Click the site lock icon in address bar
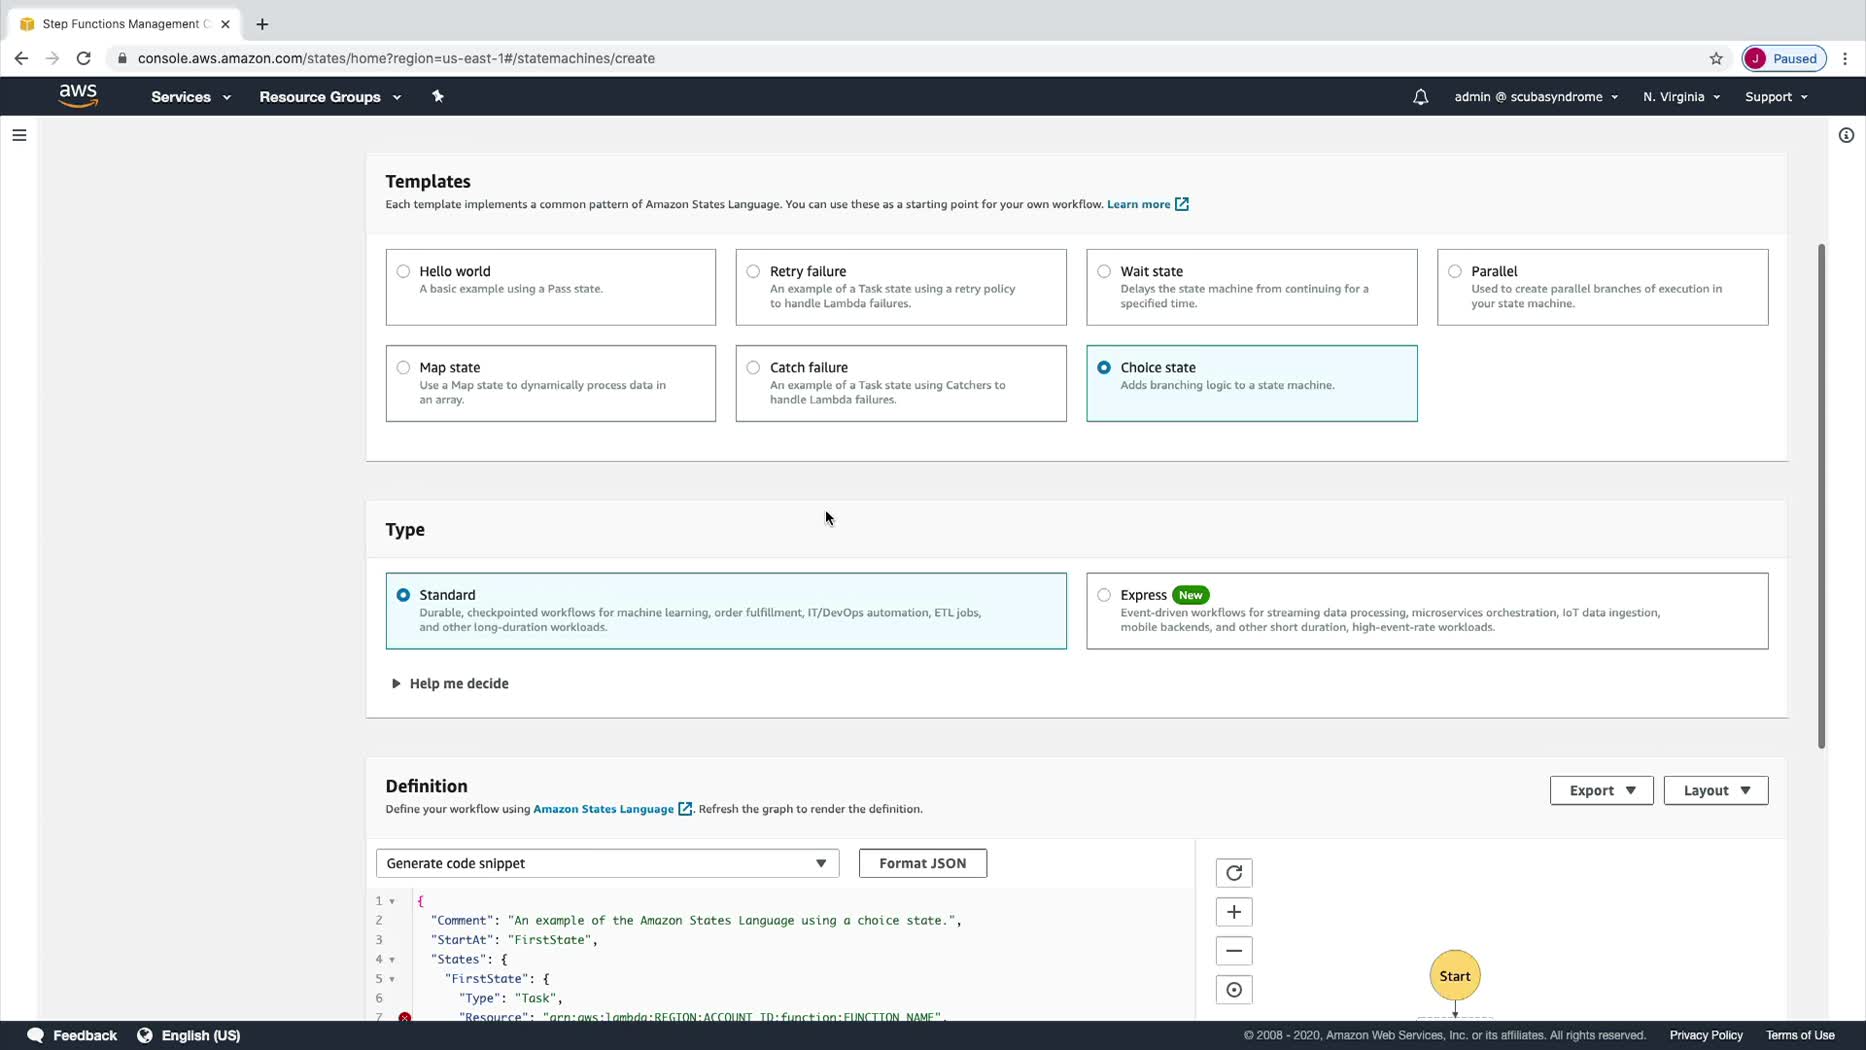 (122, 58)
